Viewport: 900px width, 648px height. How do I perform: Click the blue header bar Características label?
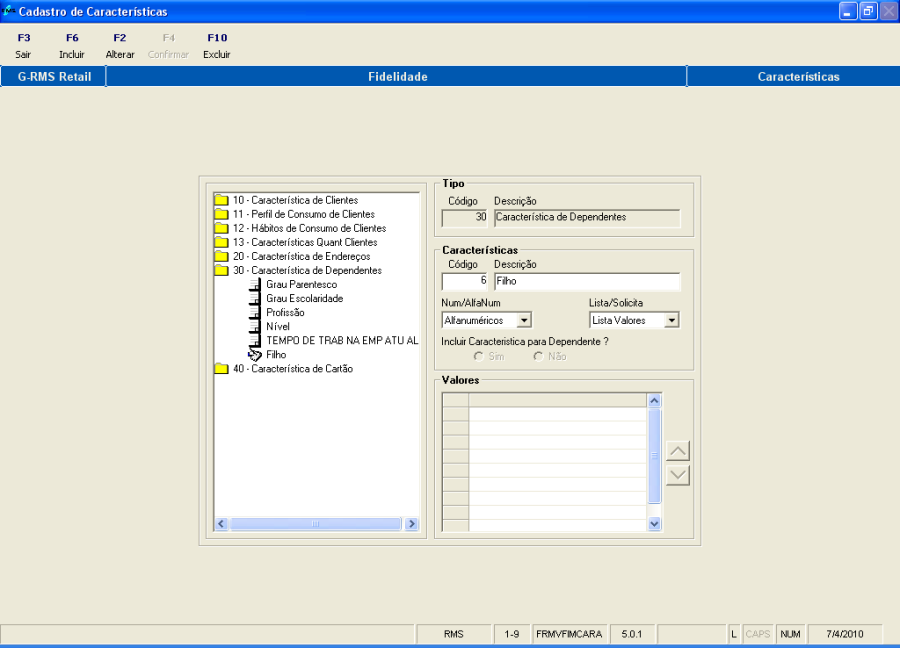(798, 76)
